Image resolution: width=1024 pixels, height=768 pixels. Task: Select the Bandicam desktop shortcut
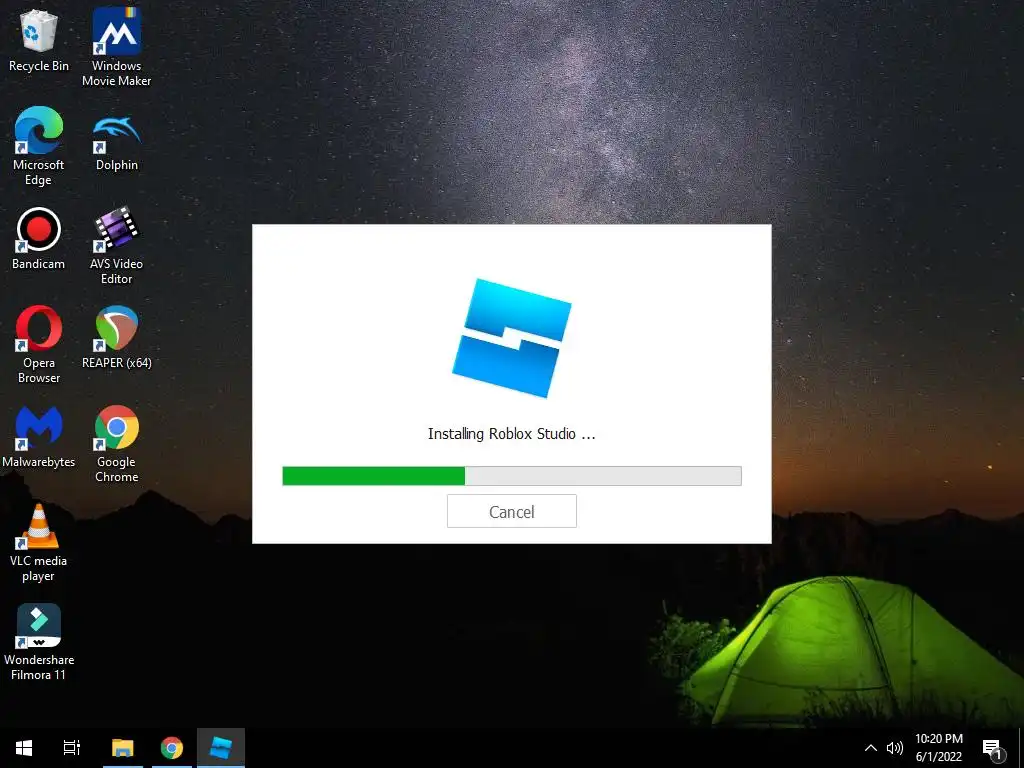click(x=39, y=238)
